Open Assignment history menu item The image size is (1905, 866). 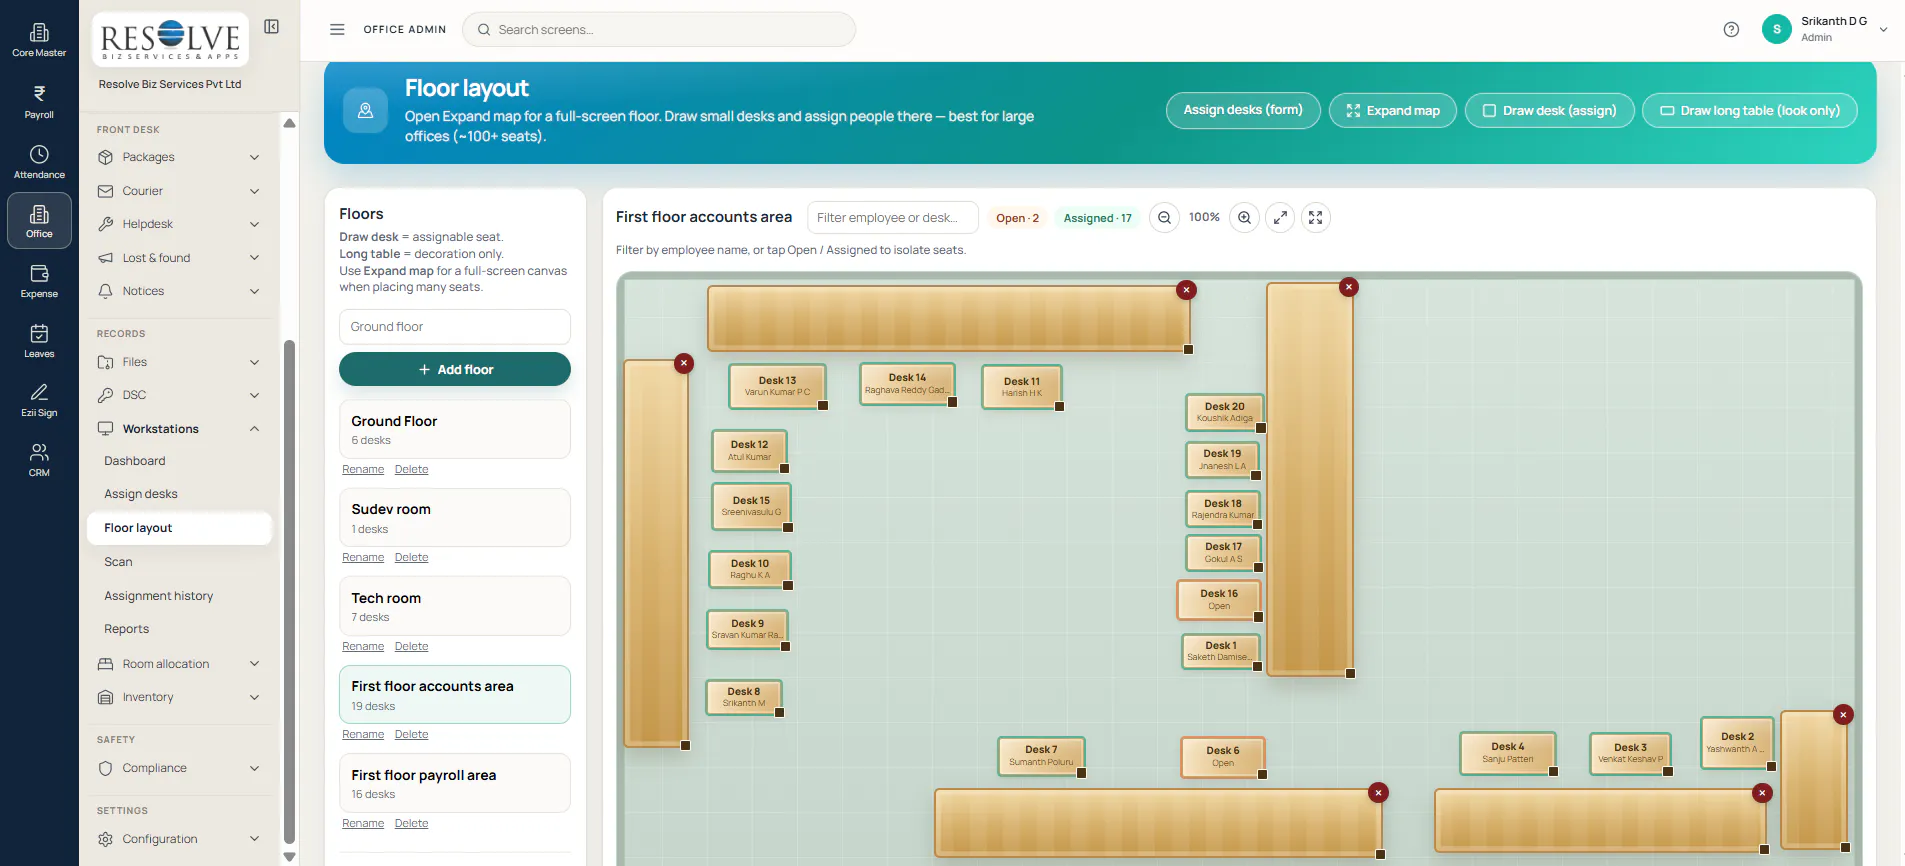[x=159, y=596]
